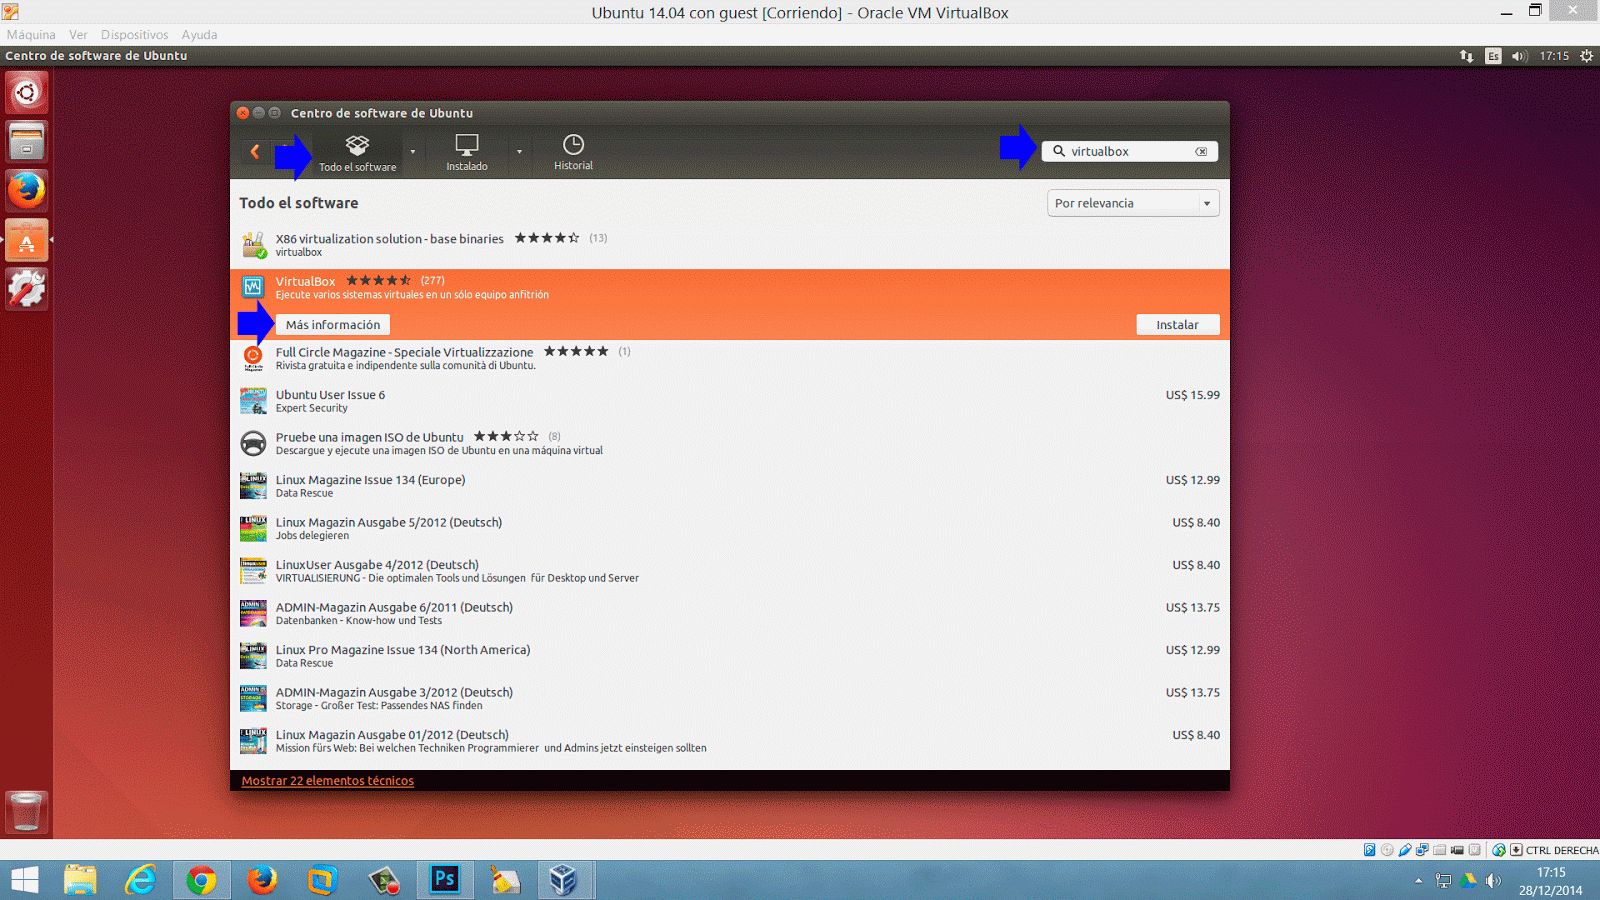Clear the virtualbox search text
This screenshot has width=1600, height=900.
pyautogui.click(x=1200, y=151)
